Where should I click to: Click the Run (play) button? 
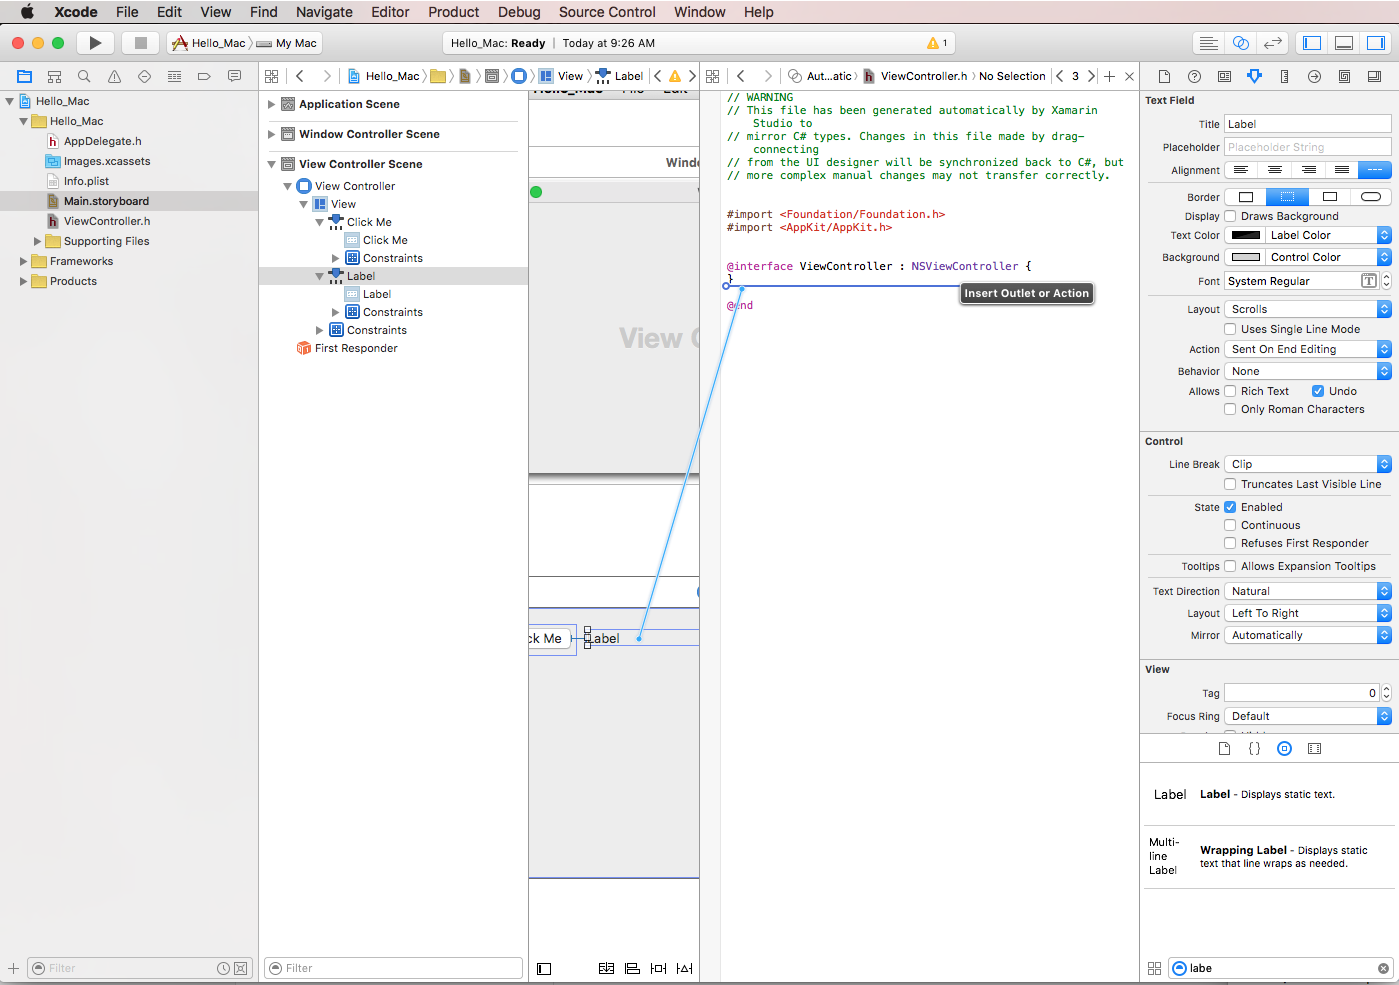pyautogui.click(x=95, y=43)
